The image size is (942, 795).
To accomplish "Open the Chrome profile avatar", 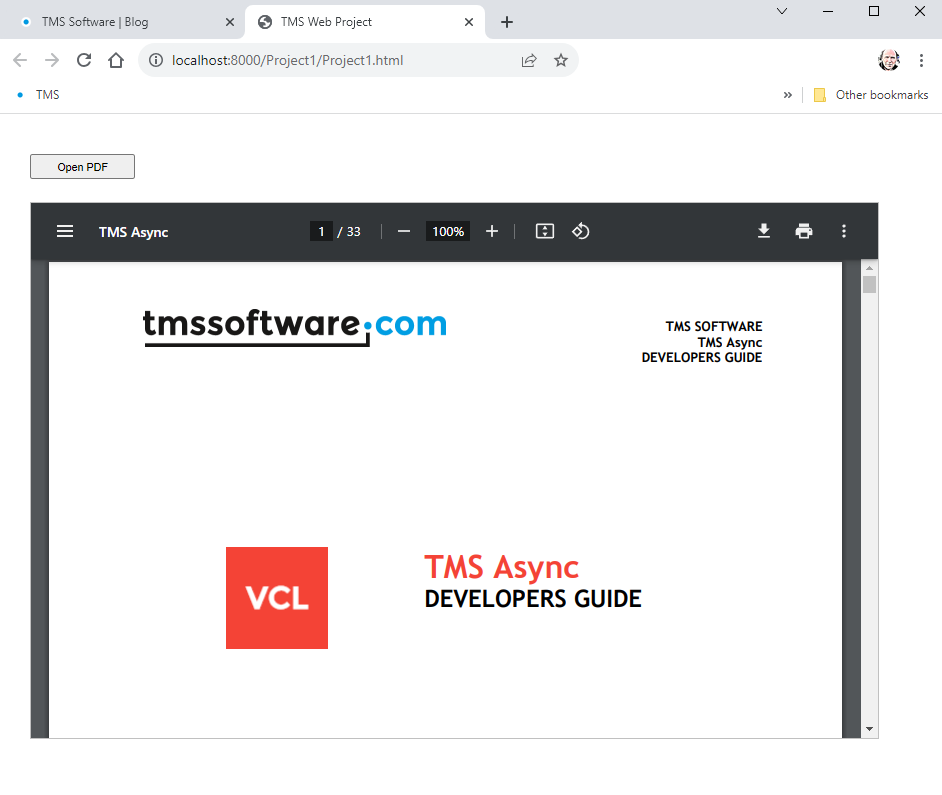I will [x=889, y=60].
